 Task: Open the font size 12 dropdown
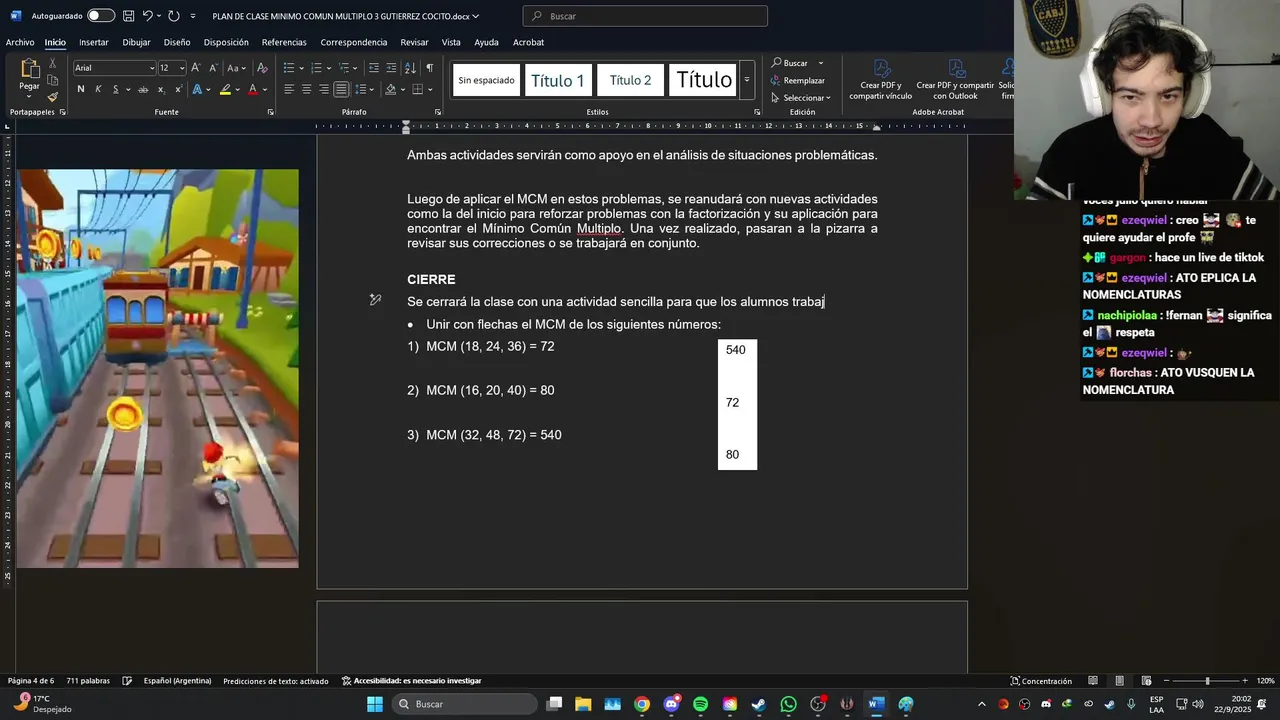[181, 68]
